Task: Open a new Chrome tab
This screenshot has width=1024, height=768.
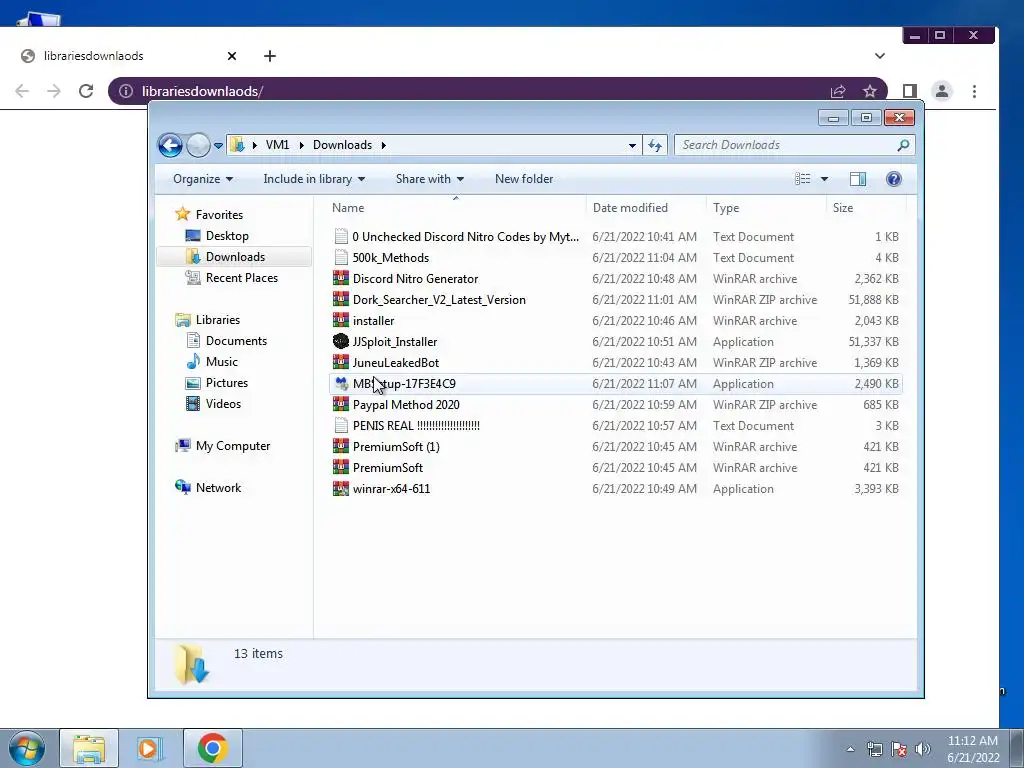Action: [x=270, y=56]
